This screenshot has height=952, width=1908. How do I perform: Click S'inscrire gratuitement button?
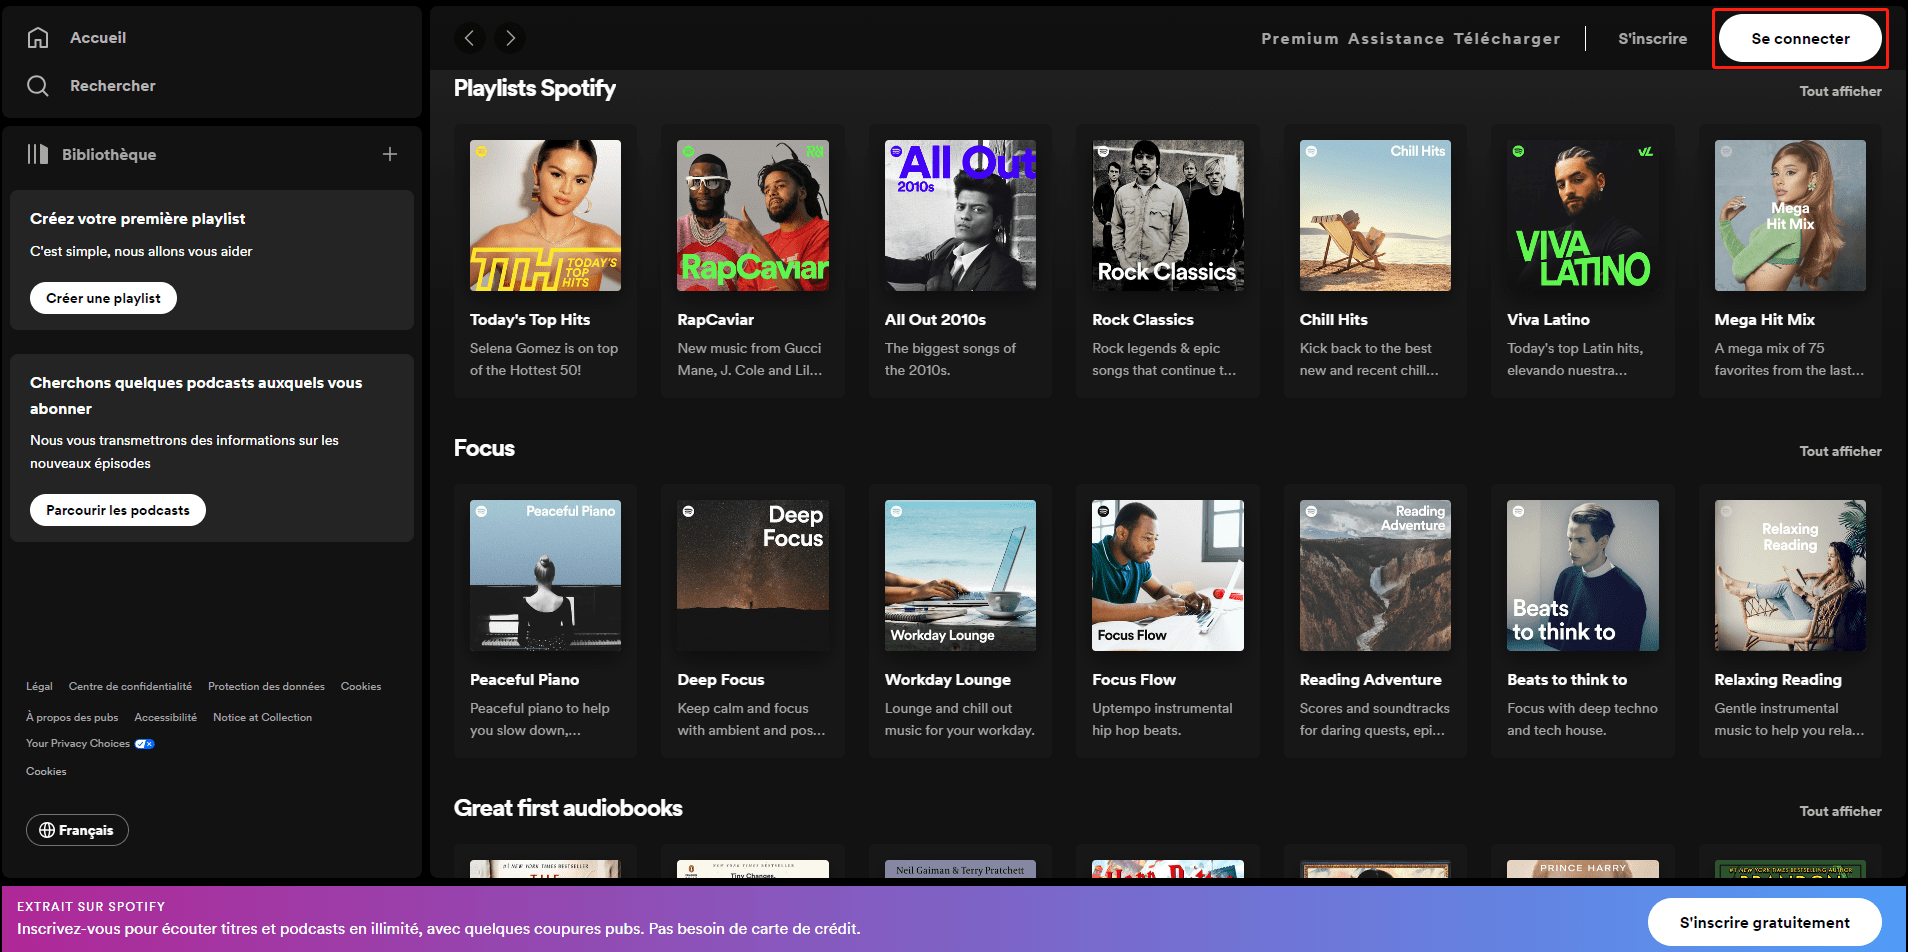point(1764,922)
